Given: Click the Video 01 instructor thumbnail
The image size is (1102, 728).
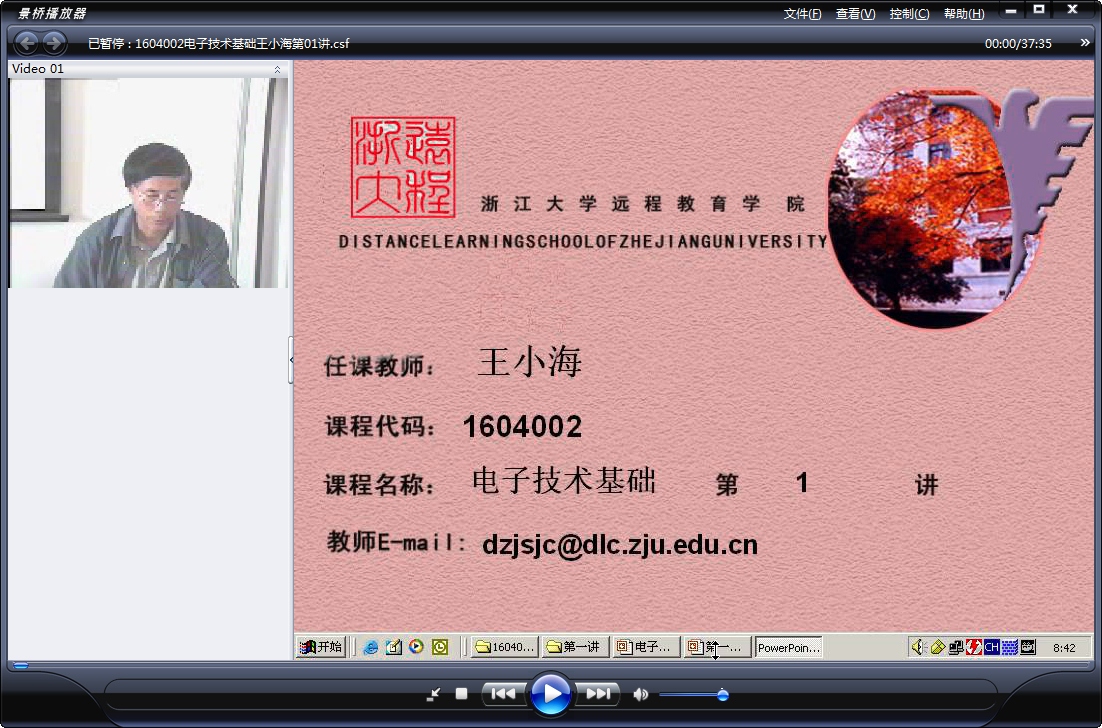Looking at the screenshot, I should 148,183.
